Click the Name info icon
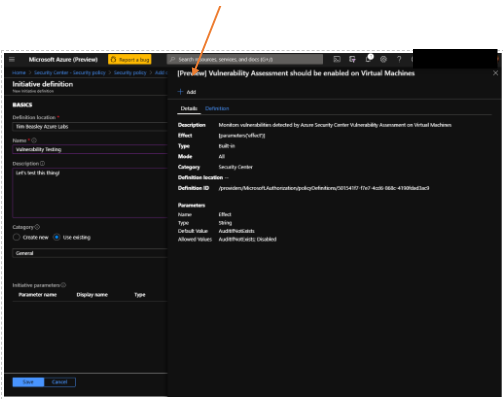Image resolution: width=503 pixels, height=399 pixels. (34, 140)
